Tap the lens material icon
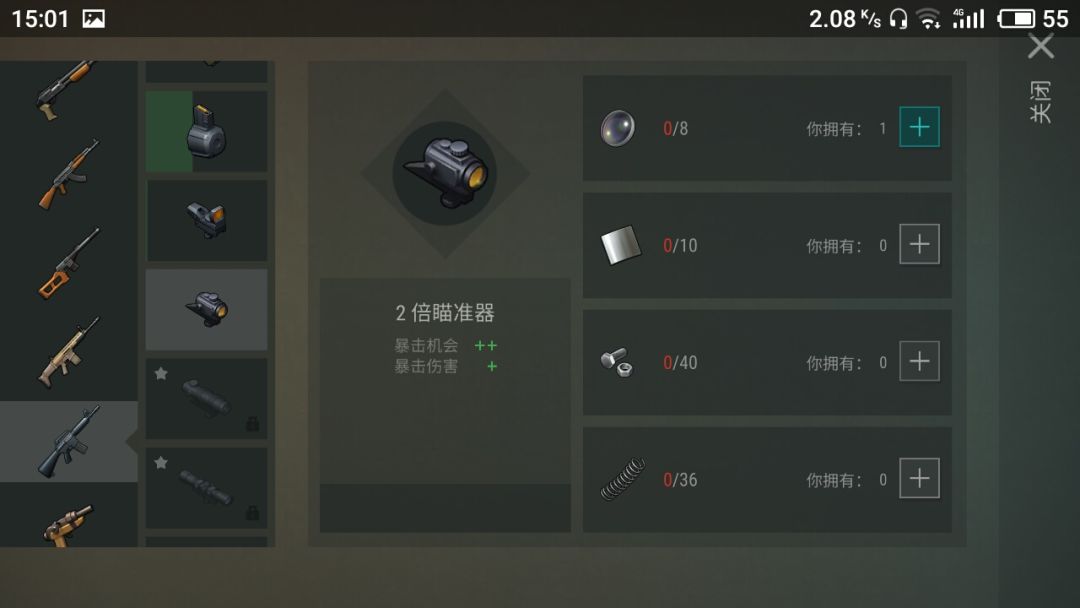 pyautogui.click(x=617, y=128)
